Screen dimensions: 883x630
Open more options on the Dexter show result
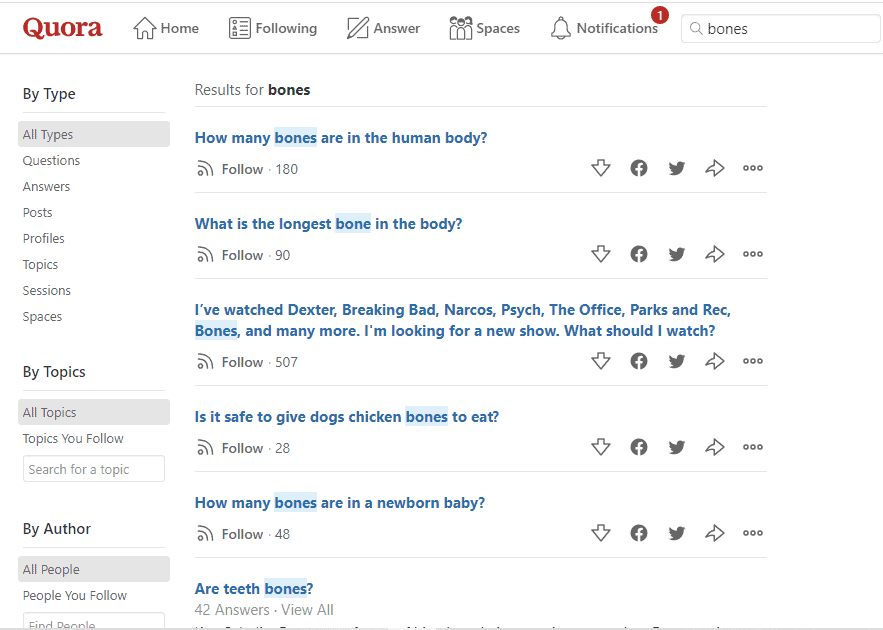pos(753,361)
